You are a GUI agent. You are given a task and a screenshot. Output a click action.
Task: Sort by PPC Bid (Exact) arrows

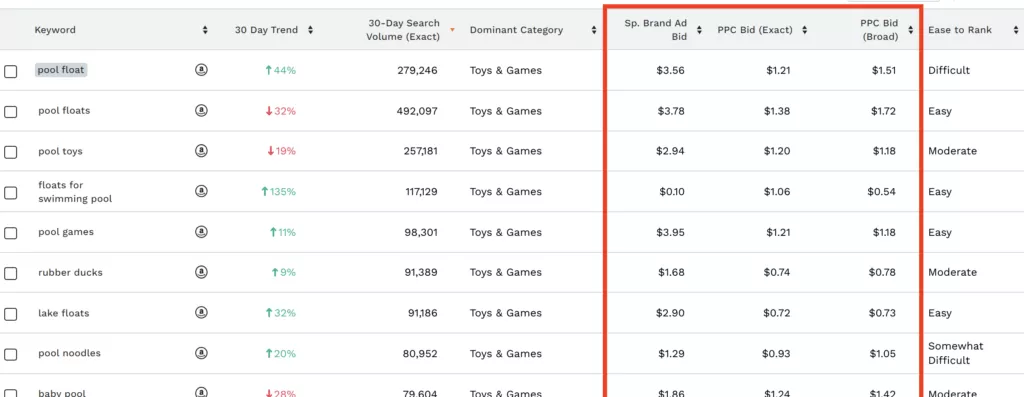pyautogui.click(x=805, y=30)
